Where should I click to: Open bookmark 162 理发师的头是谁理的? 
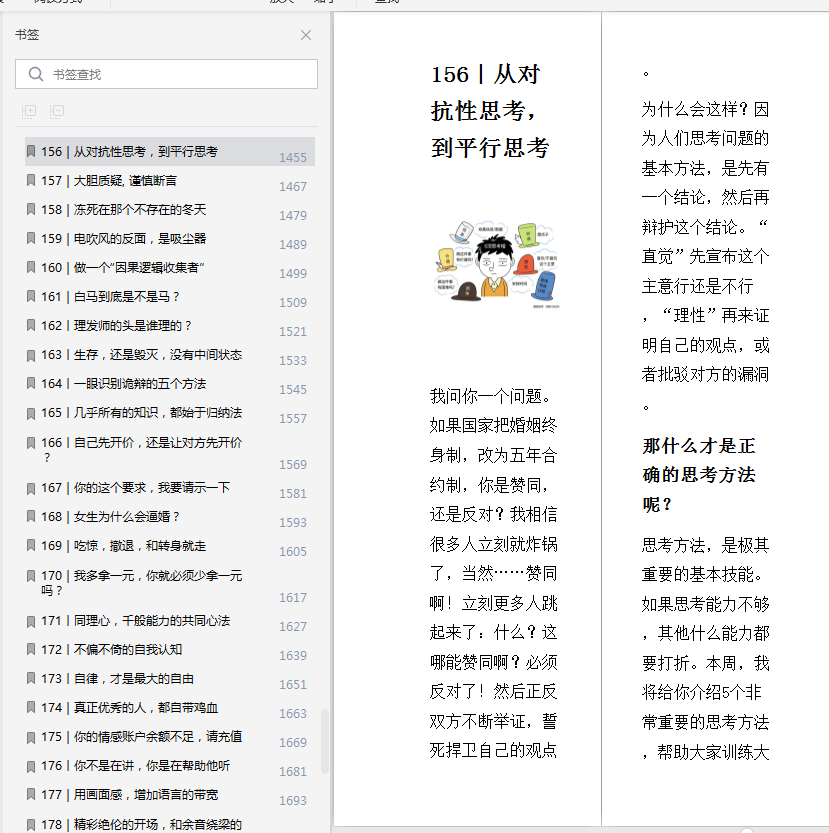(116, 326)
